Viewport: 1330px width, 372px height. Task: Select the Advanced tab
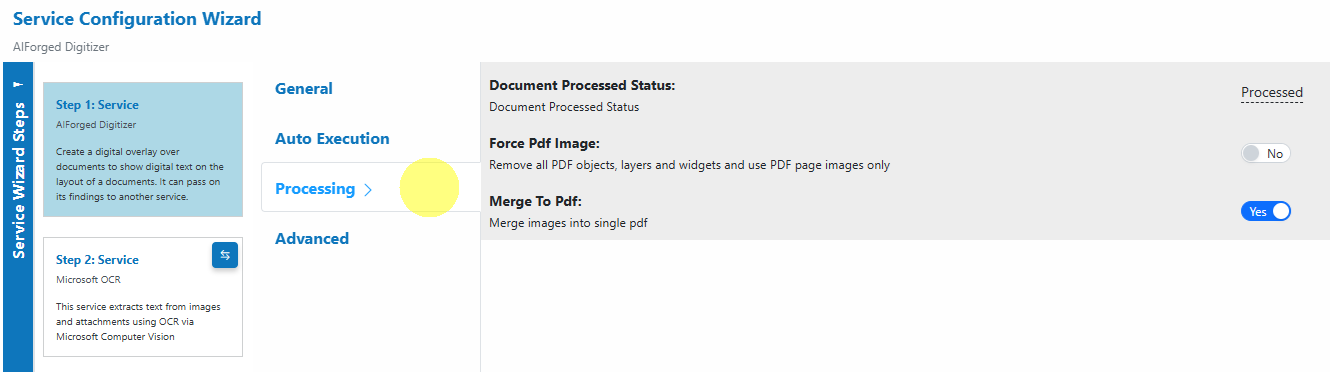click(x=311, y=238)
